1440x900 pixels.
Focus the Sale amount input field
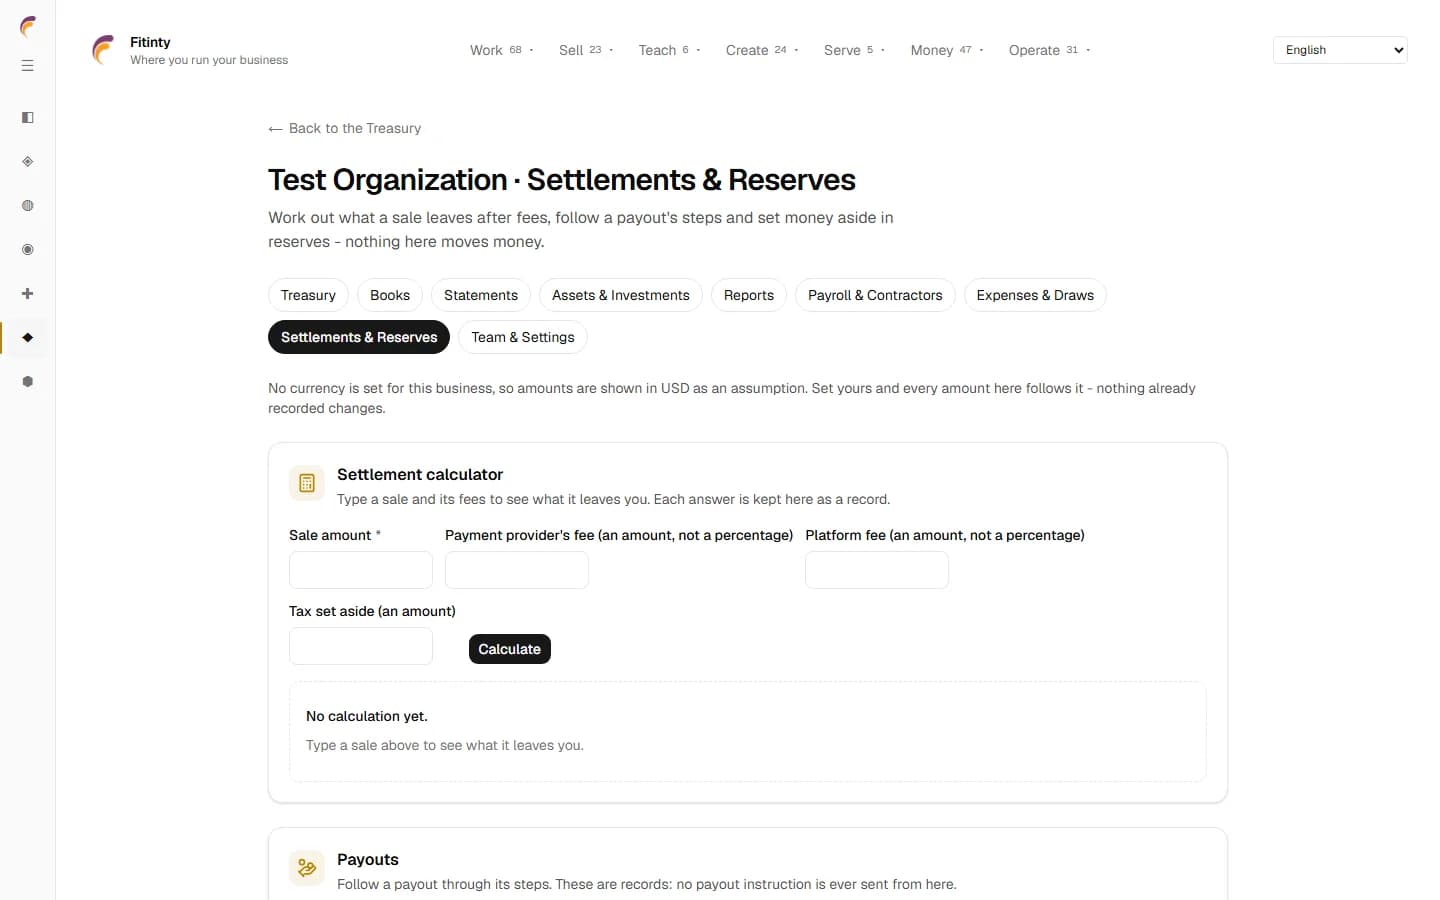(361, 570)
